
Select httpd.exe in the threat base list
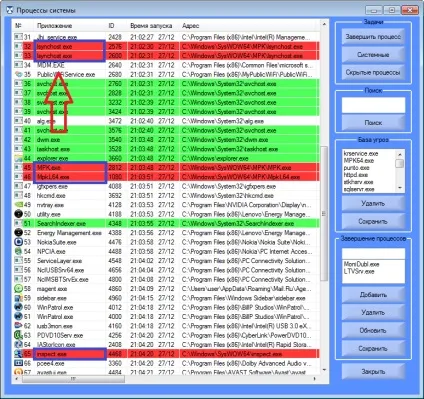click(356, 175)
